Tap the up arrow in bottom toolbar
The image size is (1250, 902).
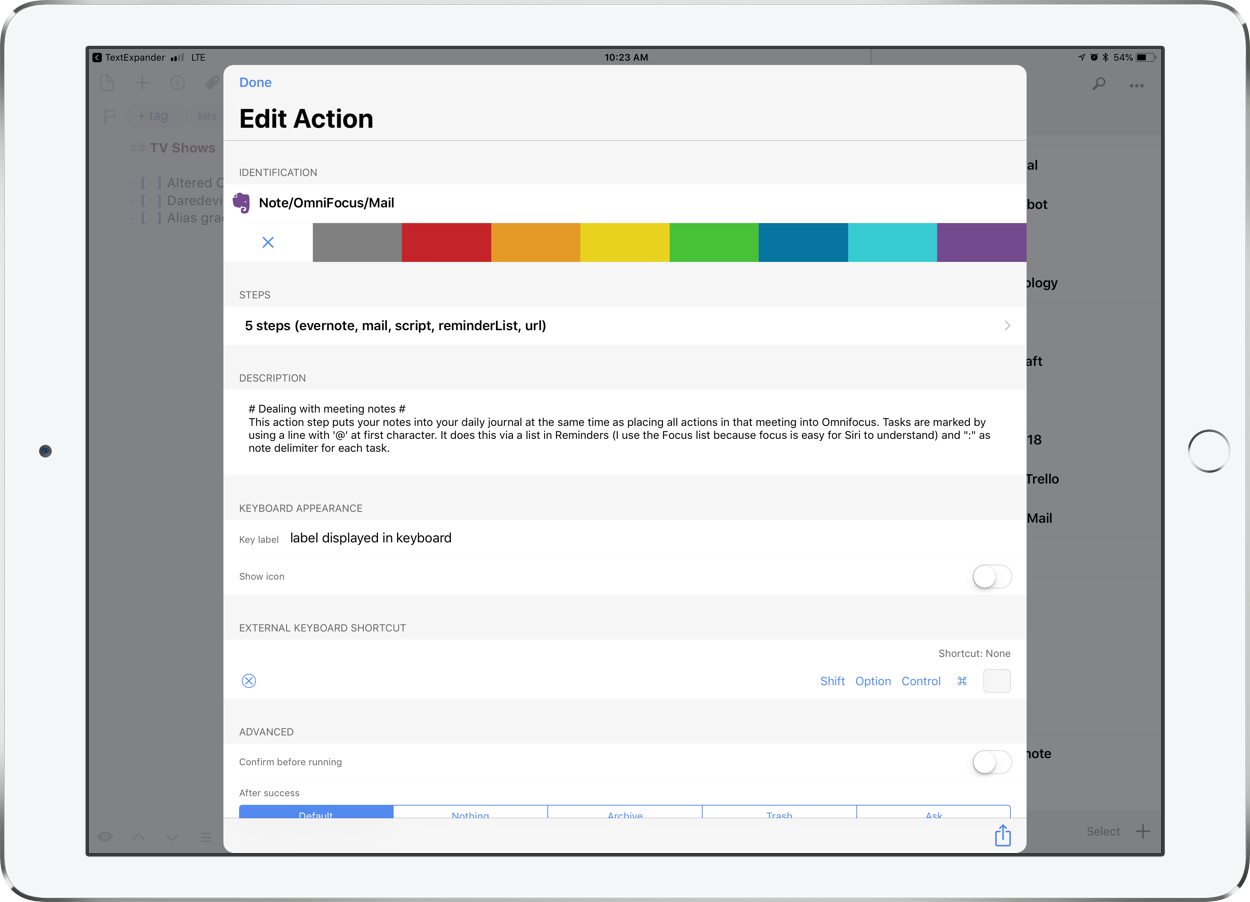[139, 837]
